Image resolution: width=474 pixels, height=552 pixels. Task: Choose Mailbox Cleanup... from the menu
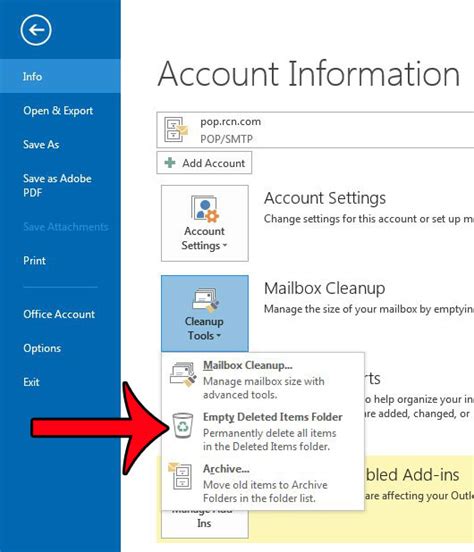(x=263, y=380)
